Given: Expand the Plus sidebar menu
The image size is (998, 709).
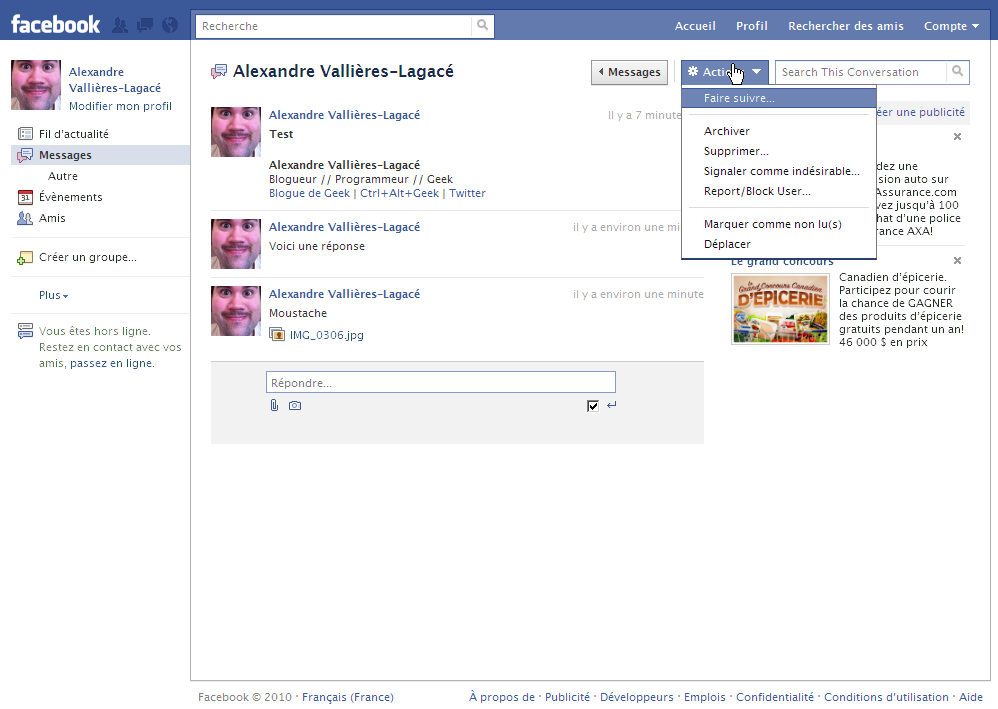Looking at the screenshot, I should (x=53, y=295).
